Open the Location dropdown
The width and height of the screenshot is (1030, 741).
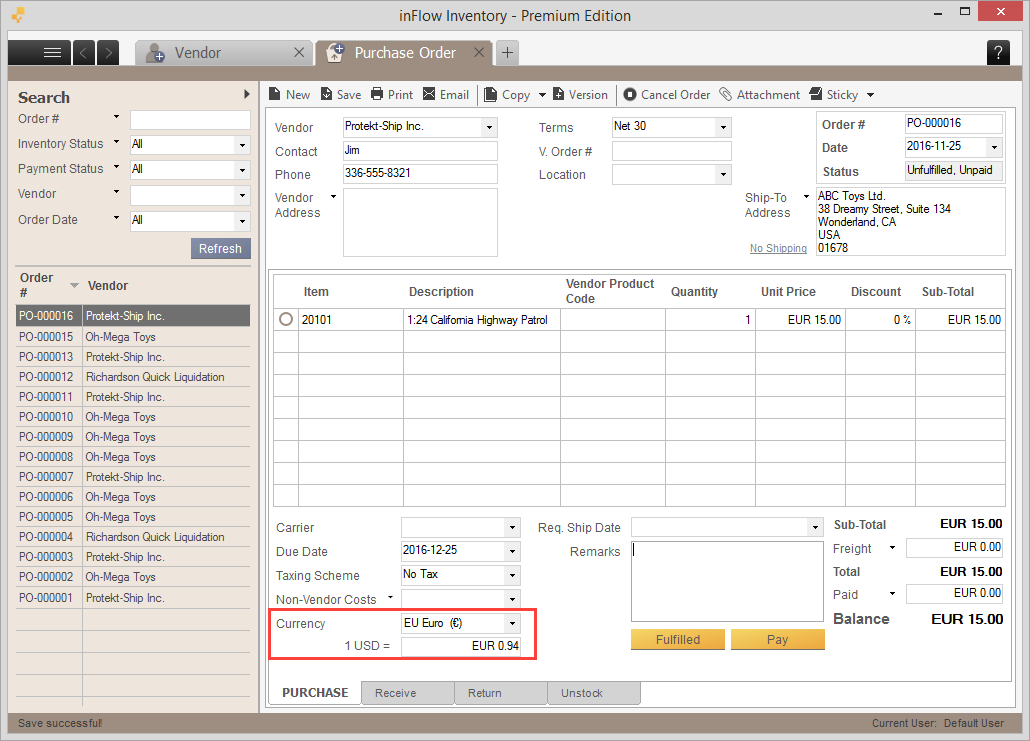click(x=723, y=175)
